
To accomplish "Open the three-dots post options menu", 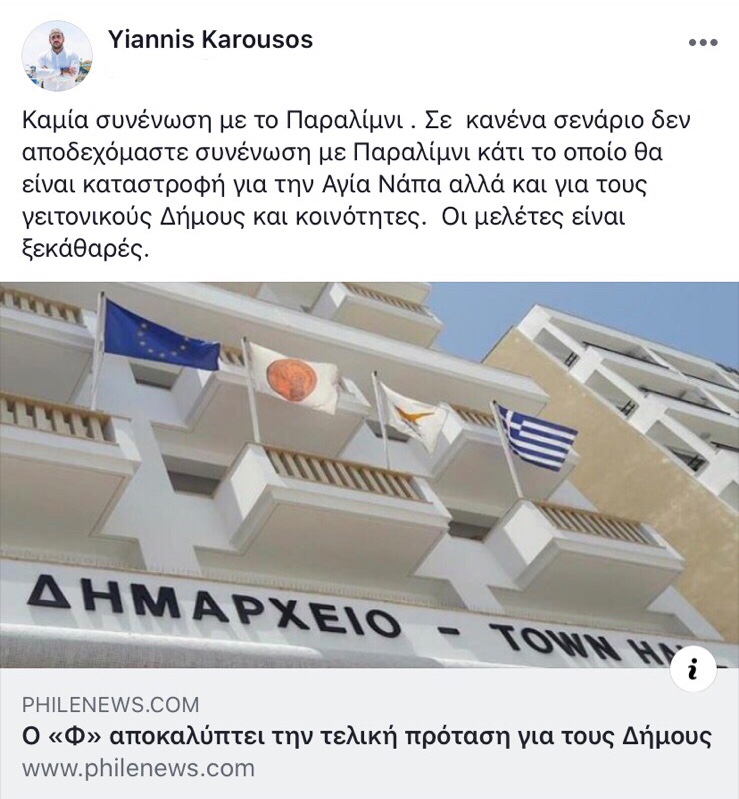I will click(703, 43).
